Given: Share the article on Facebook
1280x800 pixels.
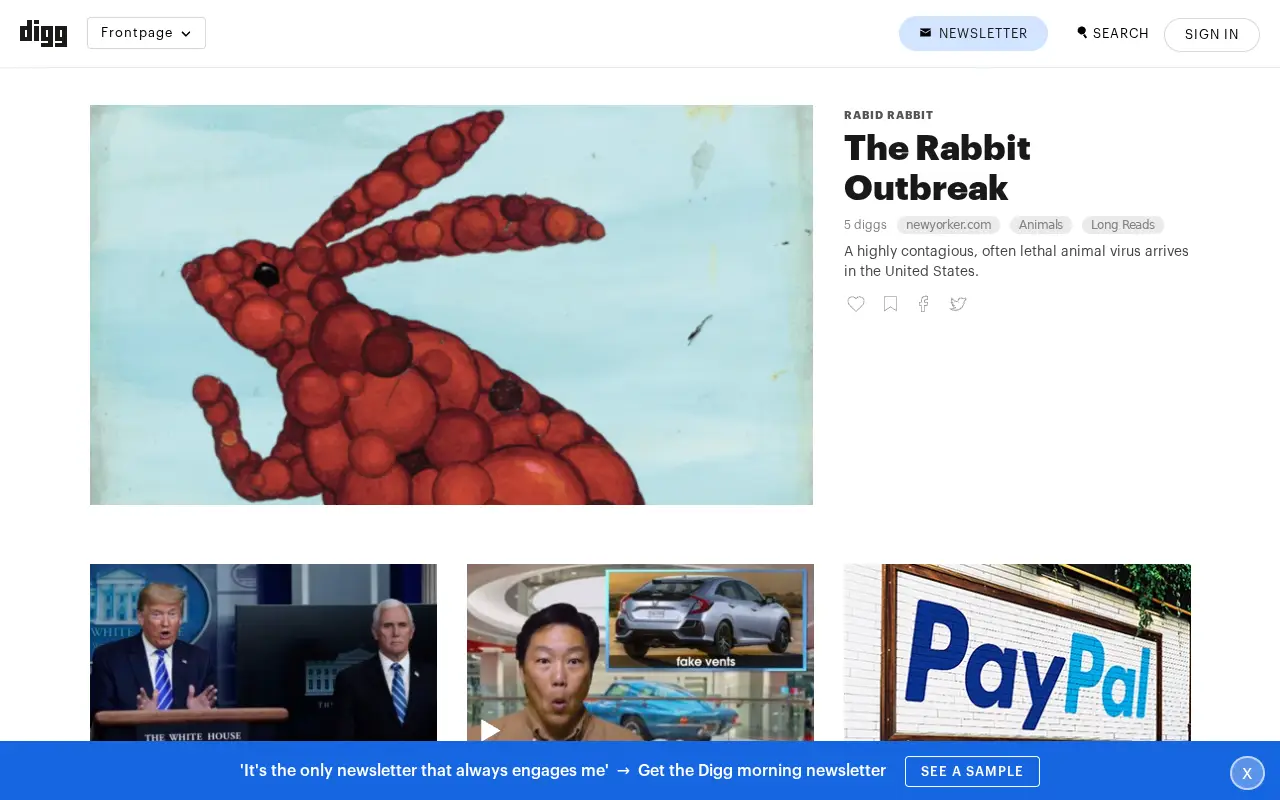Looking at the screenshot, I should pos(924,304).
